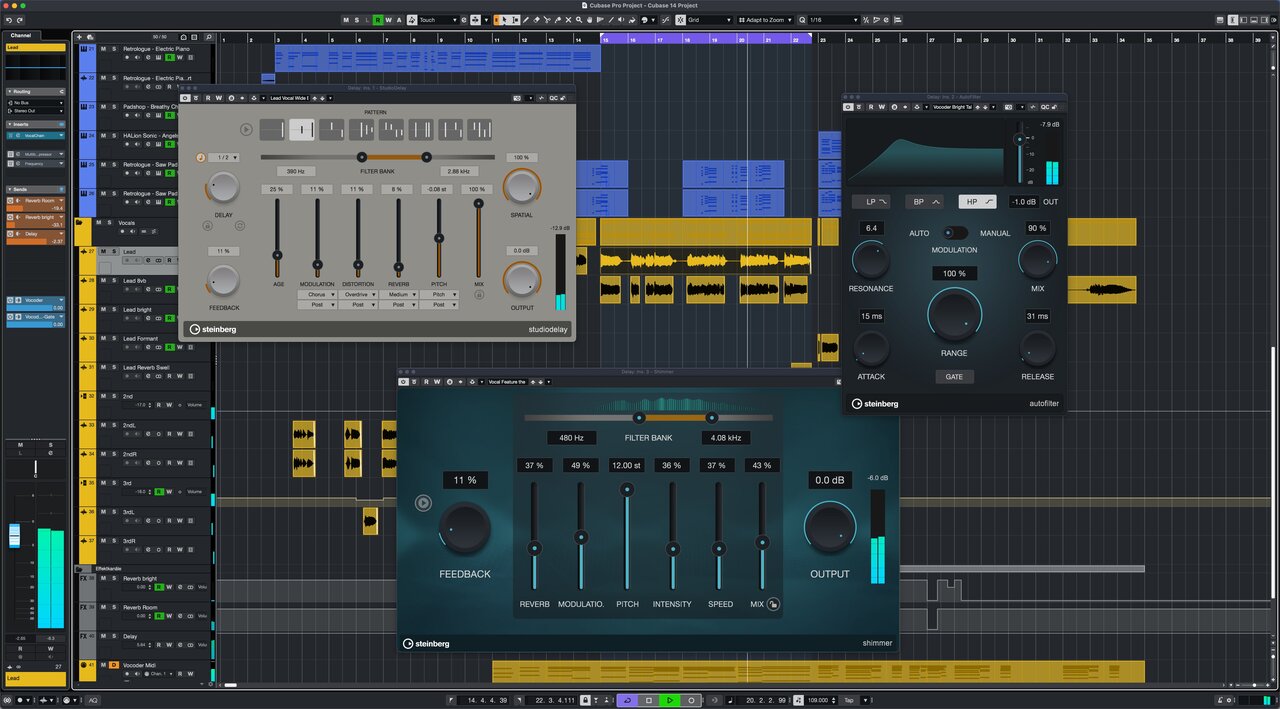Click the Channel tab in the inspector
This screenshot has width=1280, height=709.
click(x=20, y=34)
